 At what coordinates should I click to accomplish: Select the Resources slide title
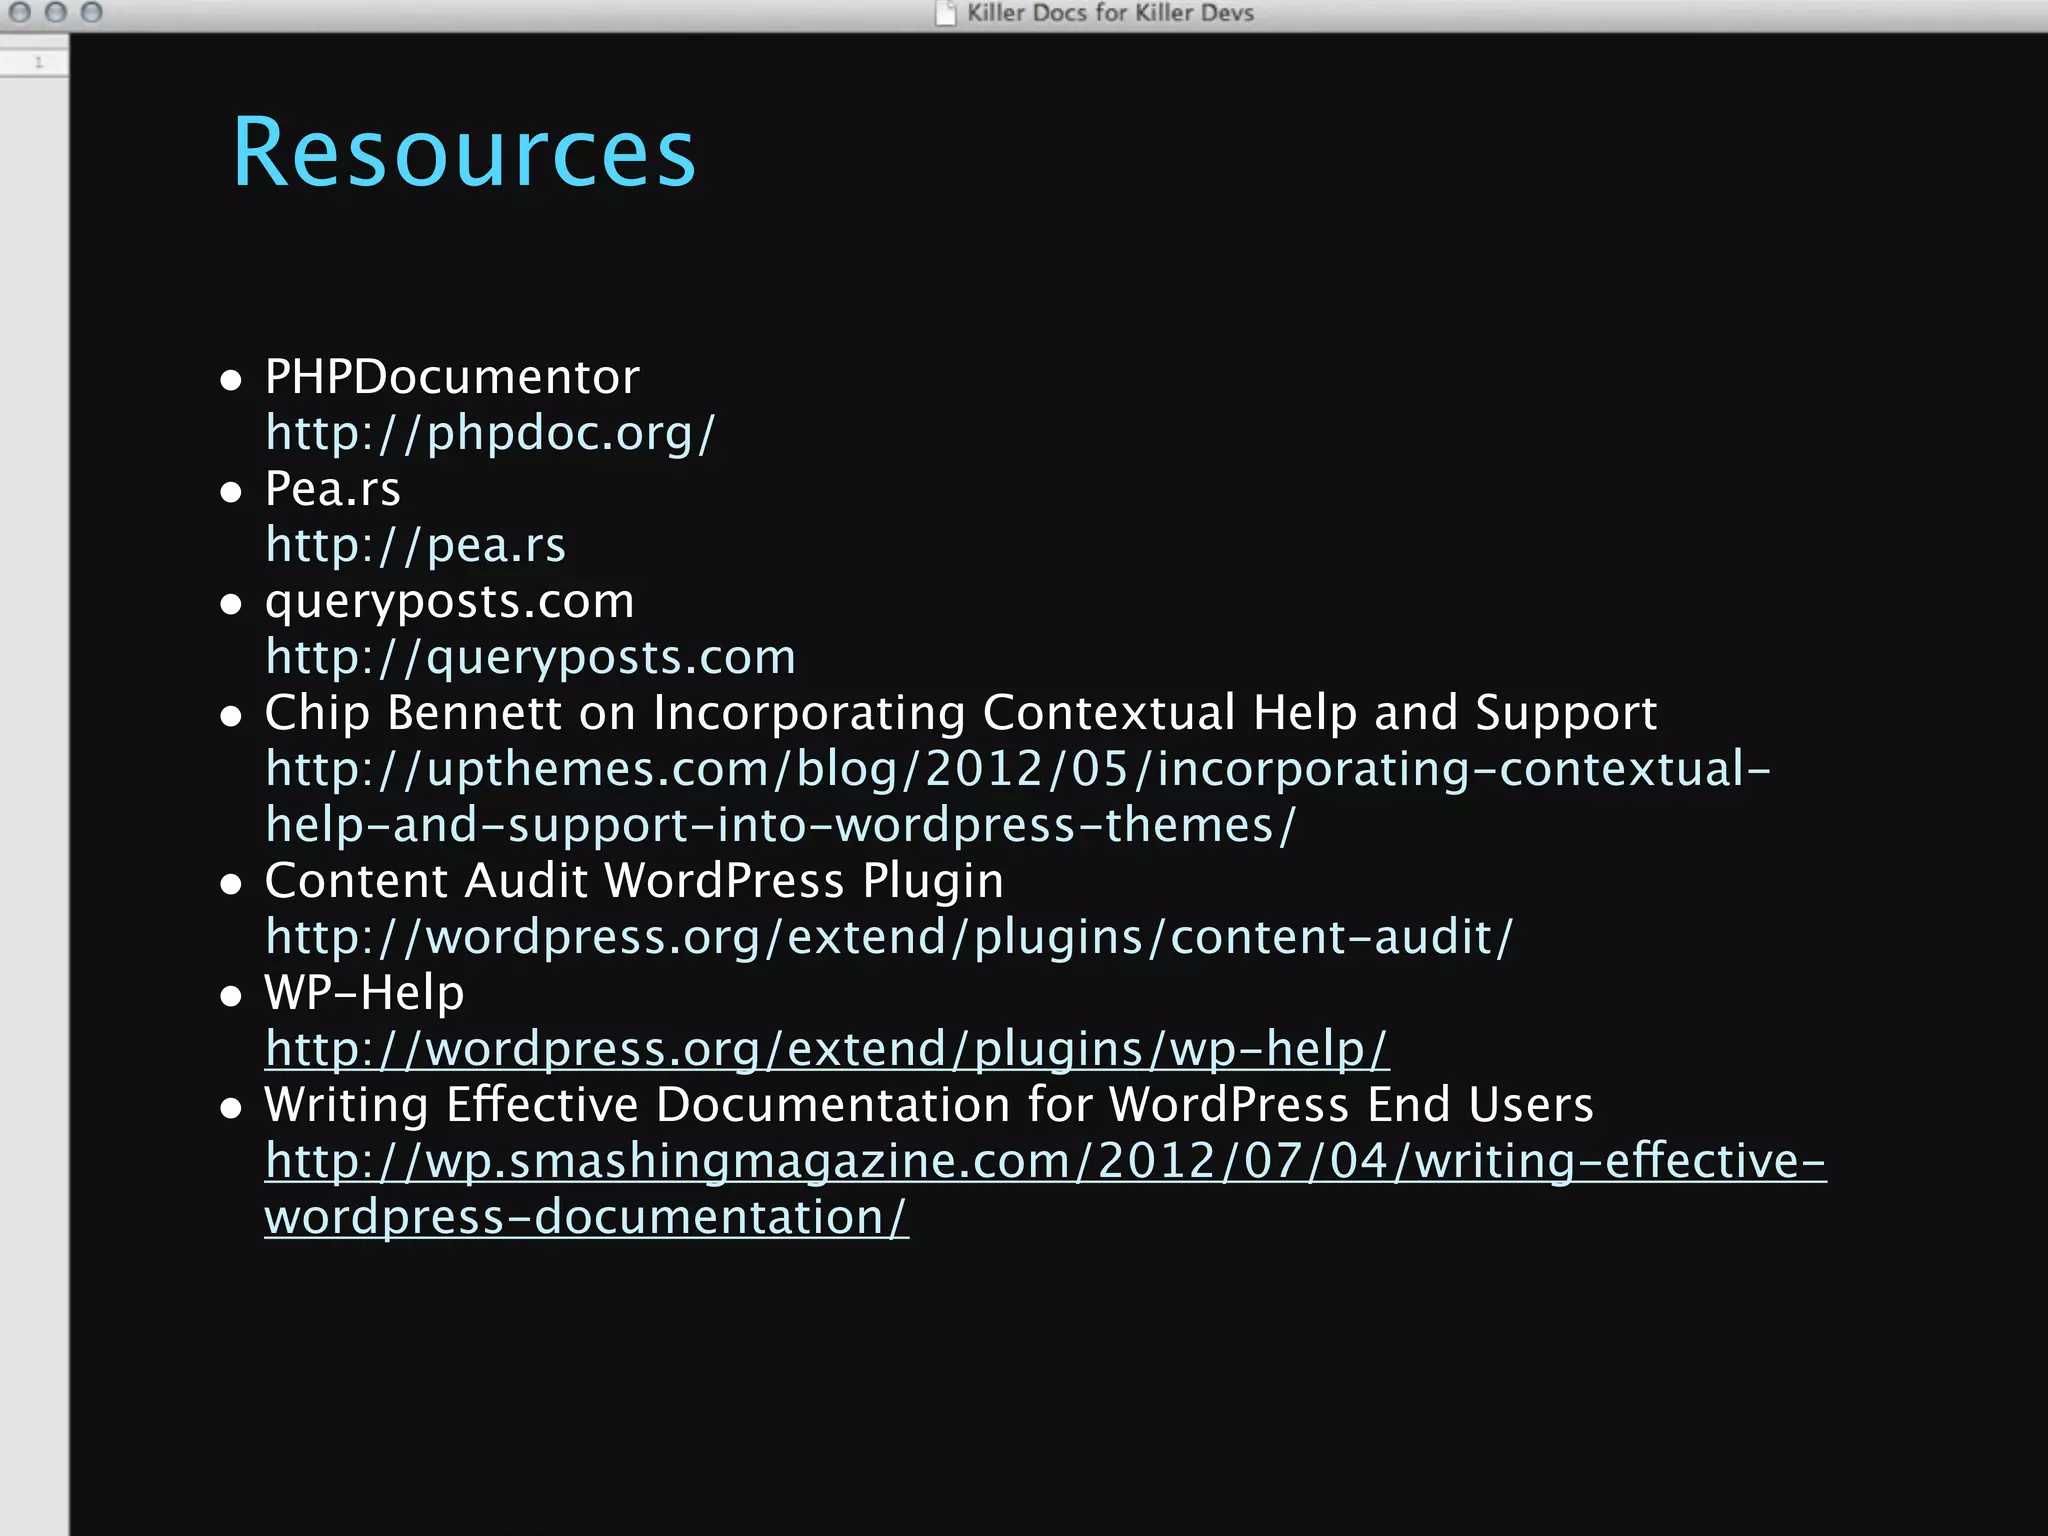[x=464, y=152]
